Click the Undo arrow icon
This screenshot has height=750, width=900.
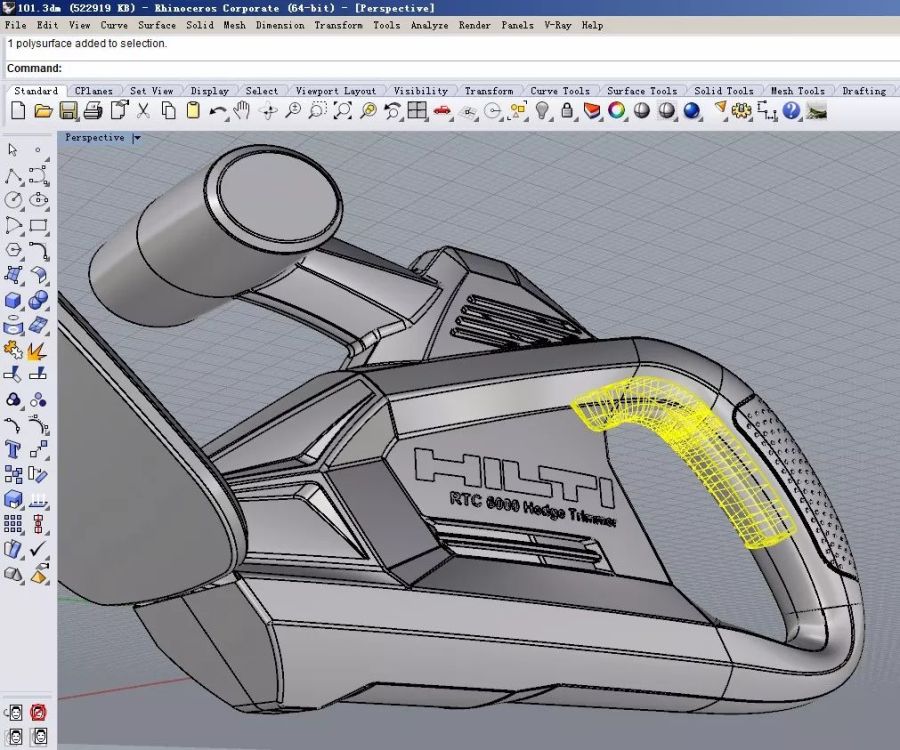217,111
